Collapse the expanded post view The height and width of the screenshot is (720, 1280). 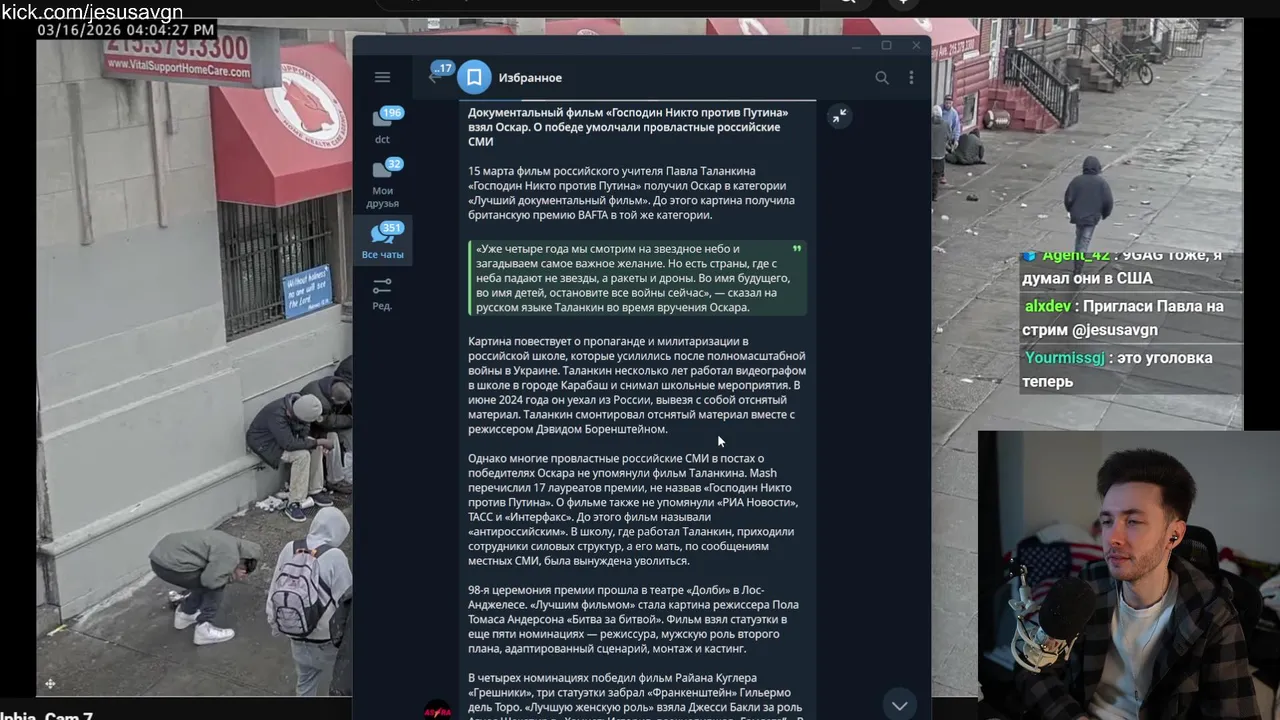pos(839,116)
